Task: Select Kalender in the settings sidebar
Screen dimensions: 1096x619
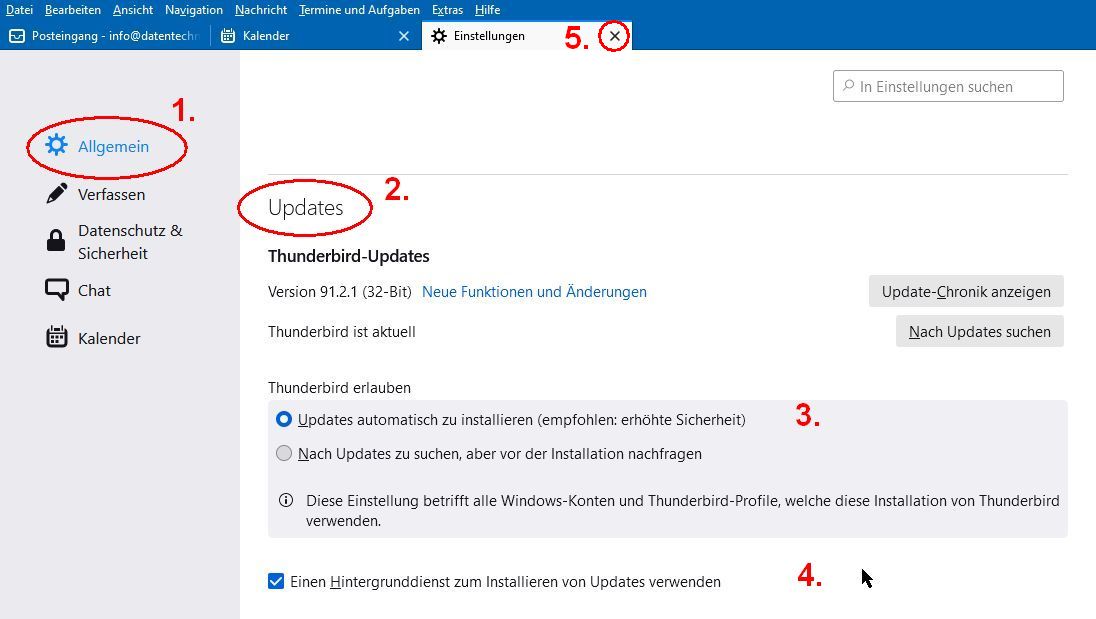Action: pos(109,338)
